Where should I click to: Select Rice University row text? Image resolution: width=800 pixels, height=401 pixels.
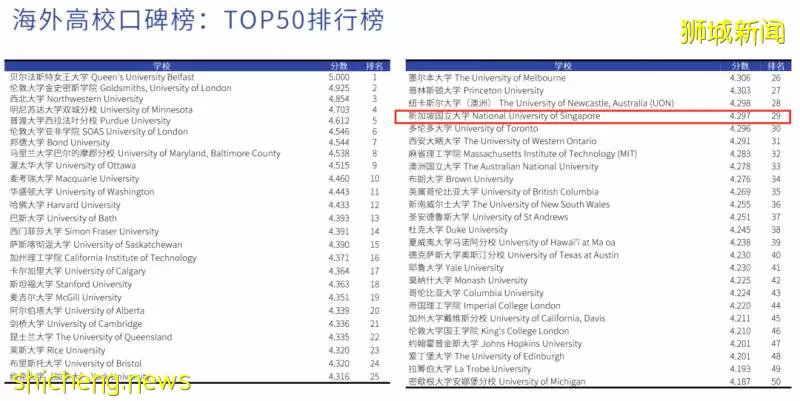tap(58, 351)
